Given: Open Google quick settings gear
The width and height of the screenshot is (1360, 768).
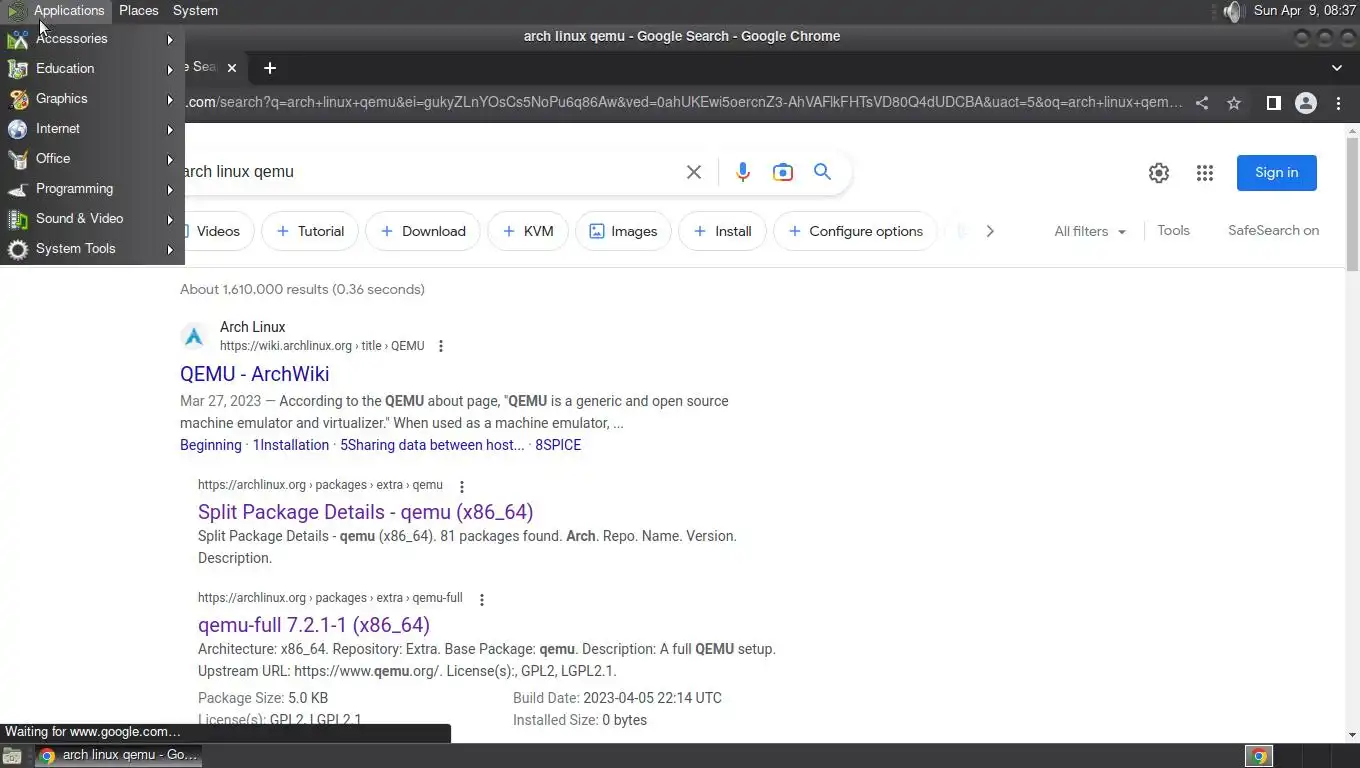Looking at the screenshot, I should 1158,173.
